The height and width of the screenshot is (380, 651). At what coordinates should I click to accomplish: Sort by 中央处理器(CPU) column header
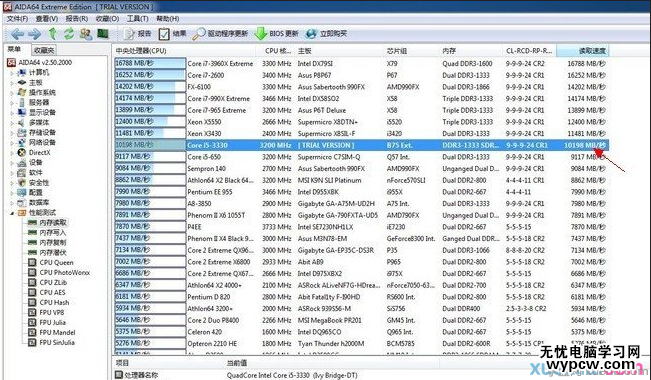coord(185,51)
